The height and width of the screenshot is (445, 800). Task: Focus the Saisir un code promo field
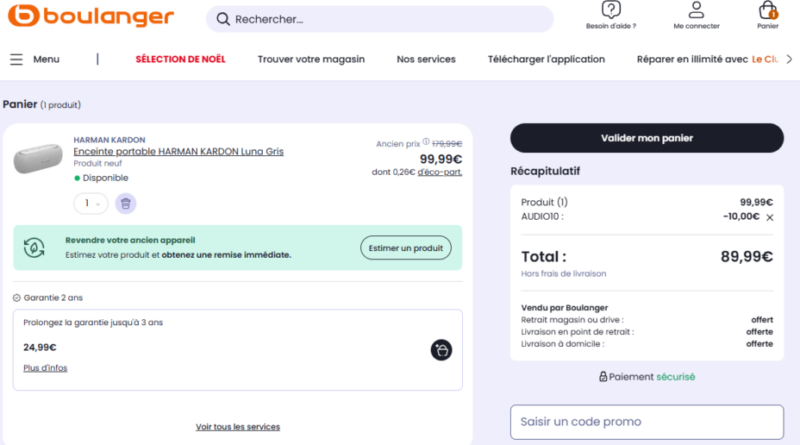tap(646, 421)
